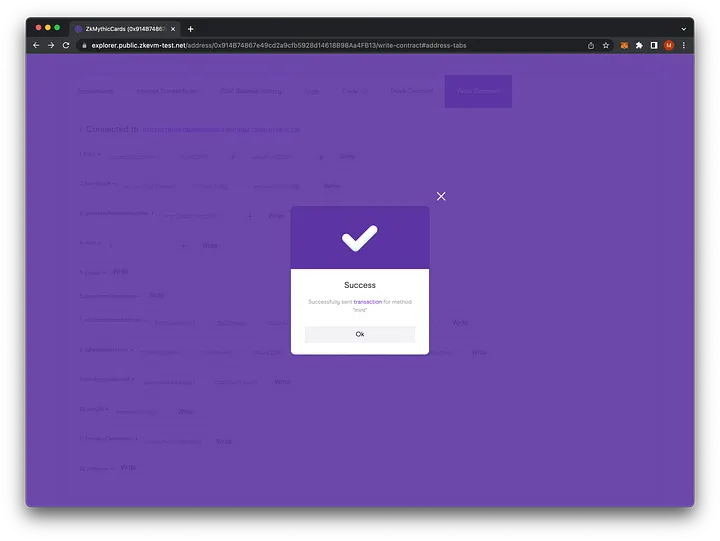Click the browser forward arrow
This screenshot has width=720, height=541.
pyautogui.click(x=51, y=45)
